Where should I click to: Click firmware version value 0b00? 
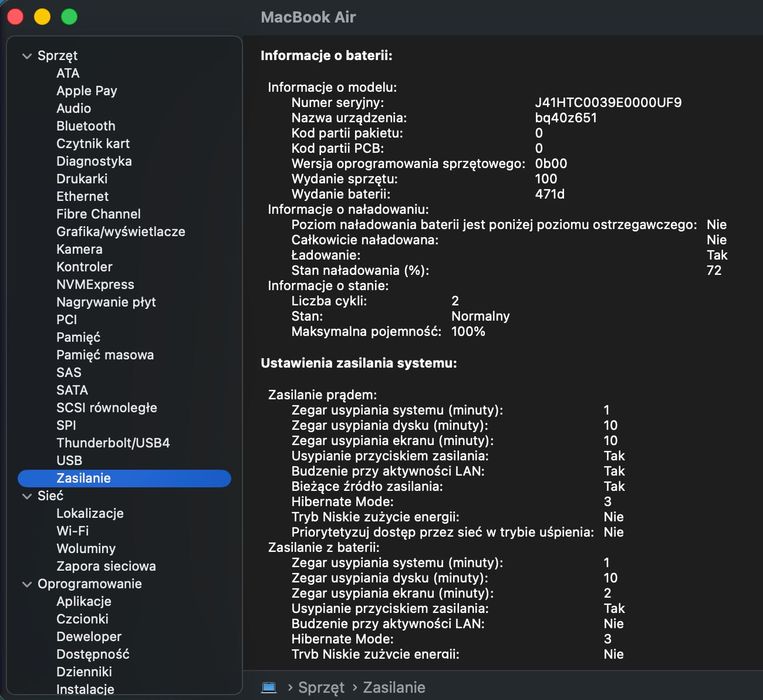pos(551,163)
